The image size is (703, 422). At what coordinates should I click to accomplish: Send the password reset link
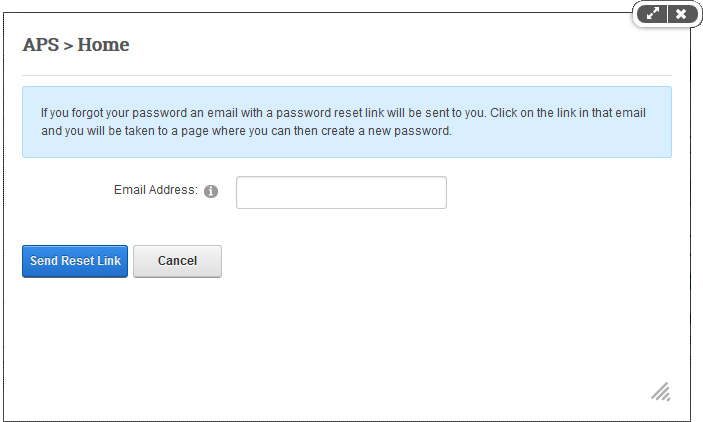pyautogui.click(x=75, y=261)
